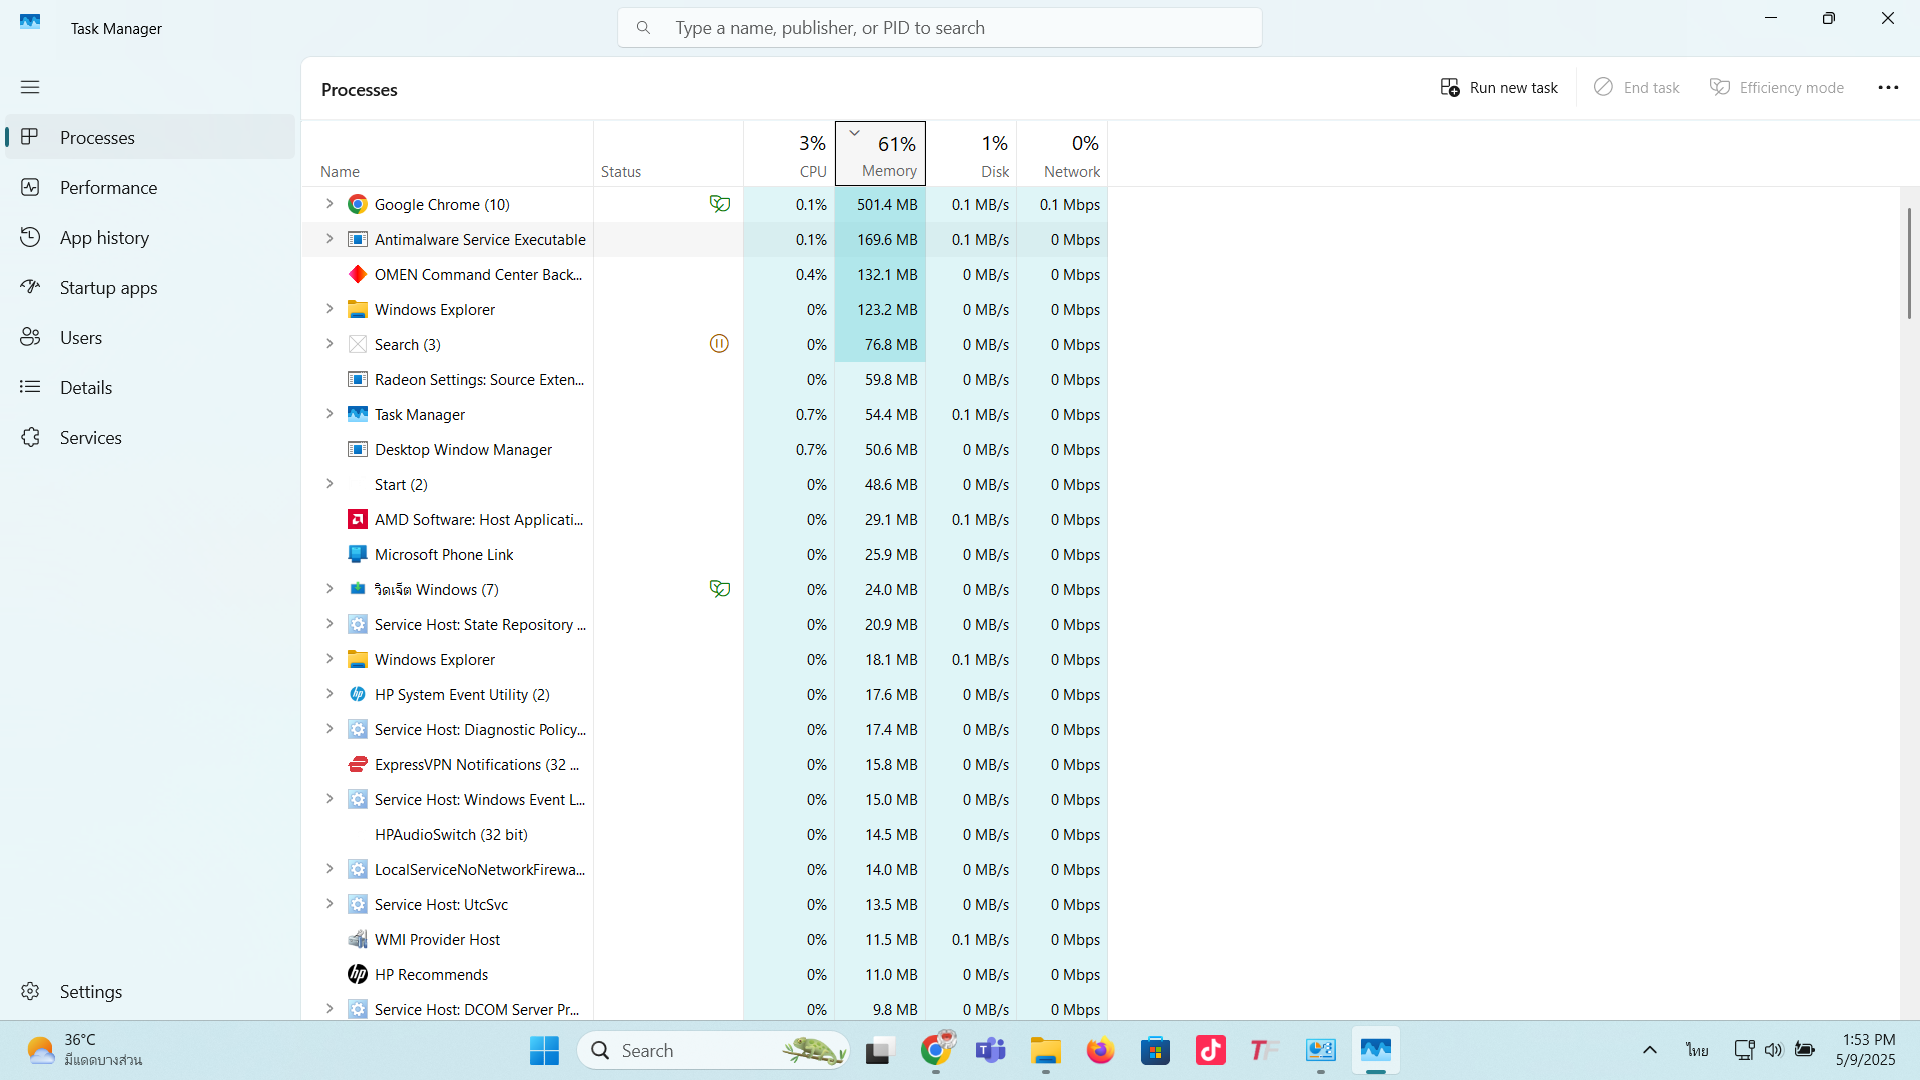
Task: Click the vertical scrollbar of process list
Action: pos(1909,264)
